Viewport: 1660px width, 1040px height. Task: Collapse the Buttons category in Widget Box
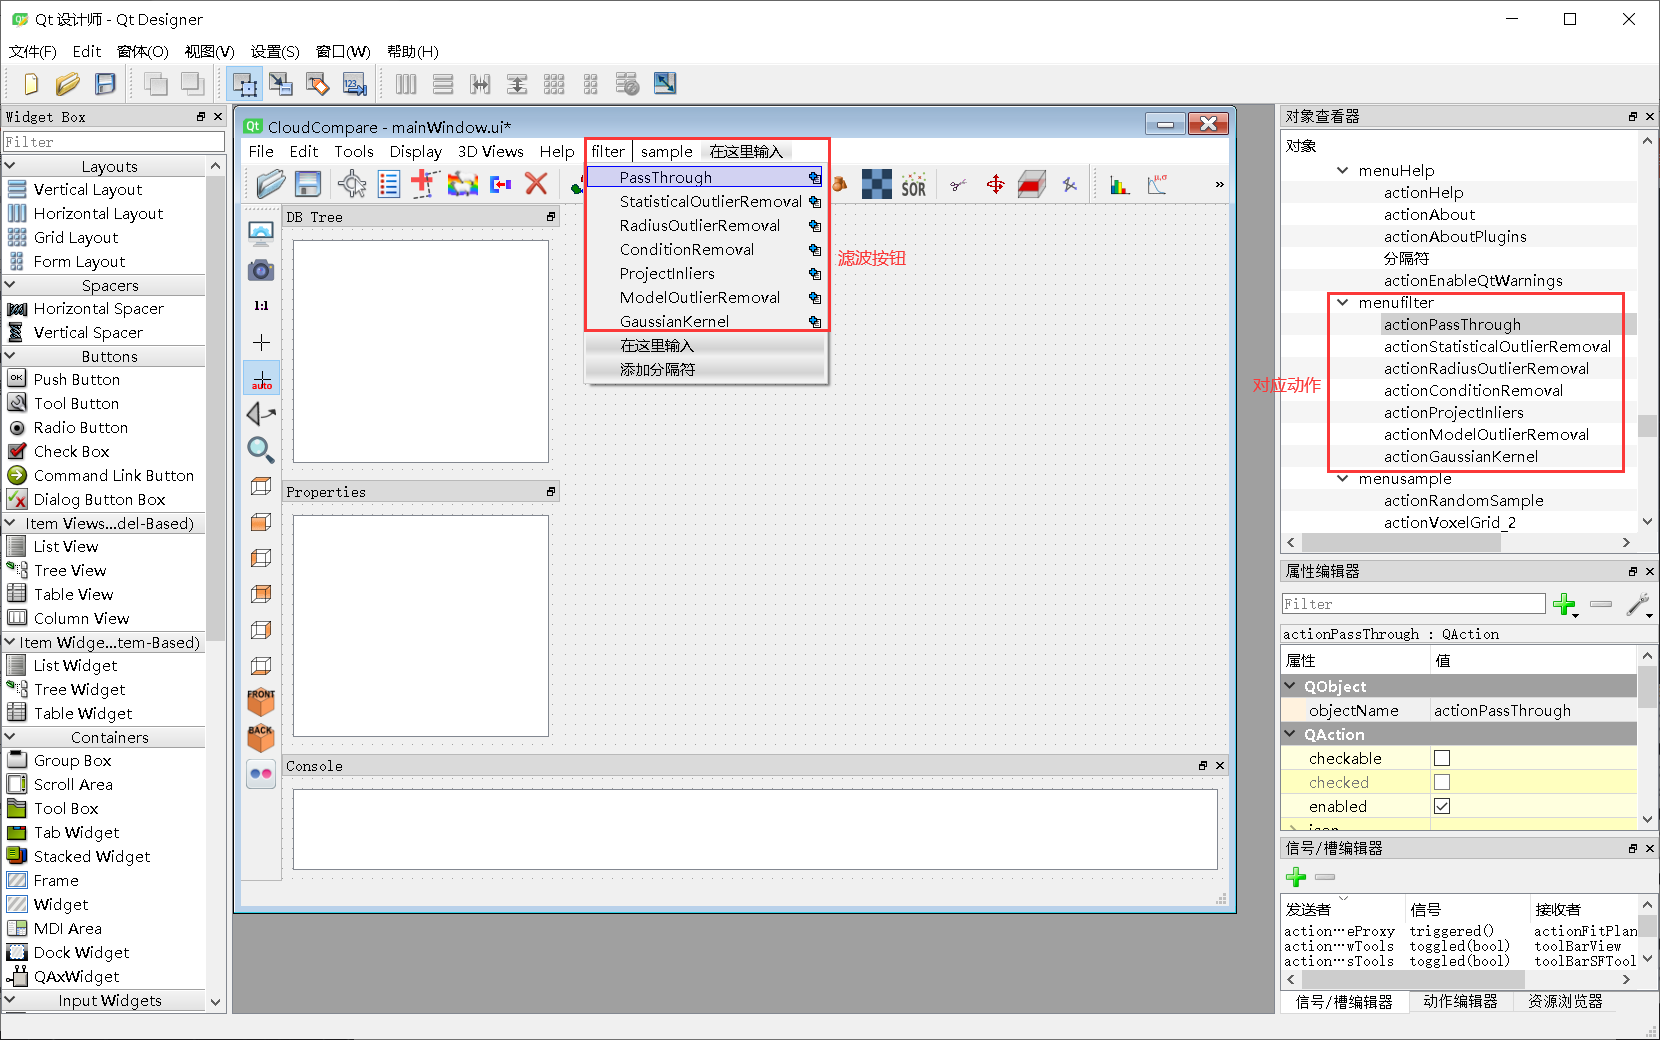[x=10, y=356]
